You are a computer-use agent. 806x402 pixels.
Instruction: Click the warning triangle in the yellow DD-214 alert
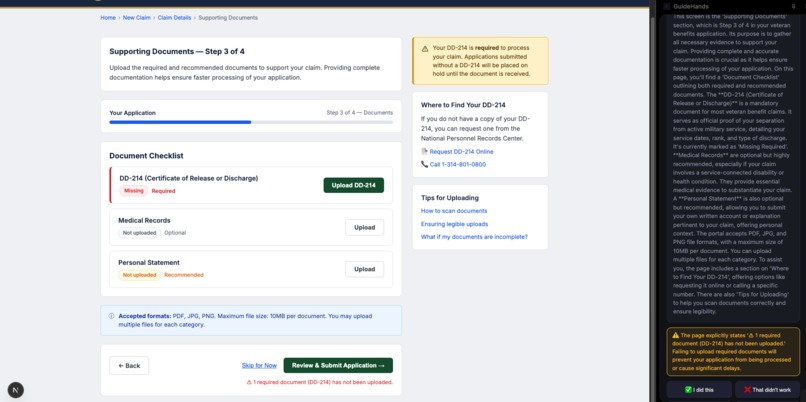pos(425,49)
